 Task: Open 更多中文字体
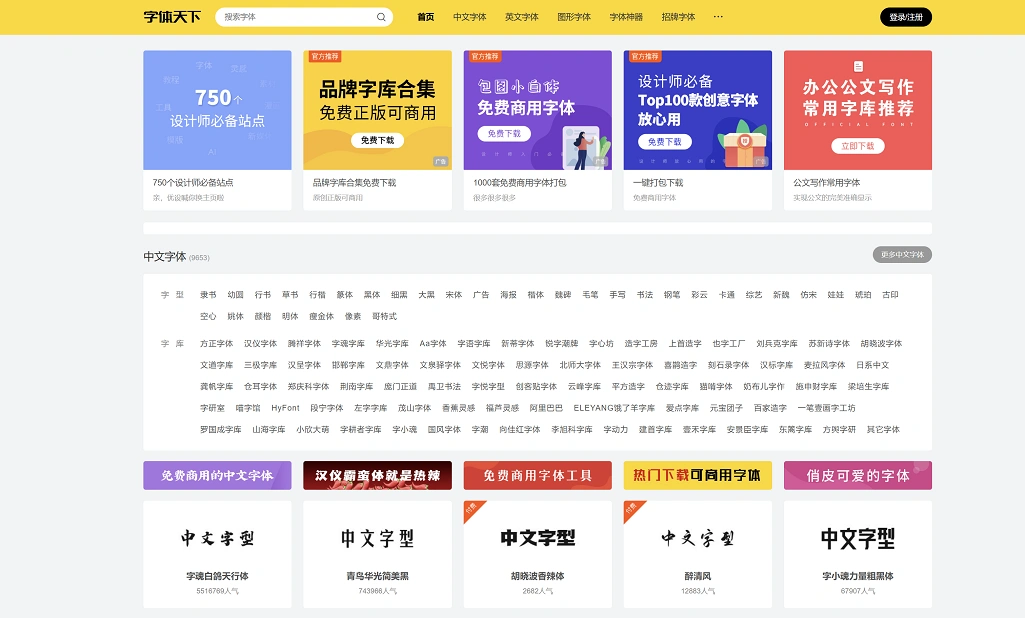point(903,254)
